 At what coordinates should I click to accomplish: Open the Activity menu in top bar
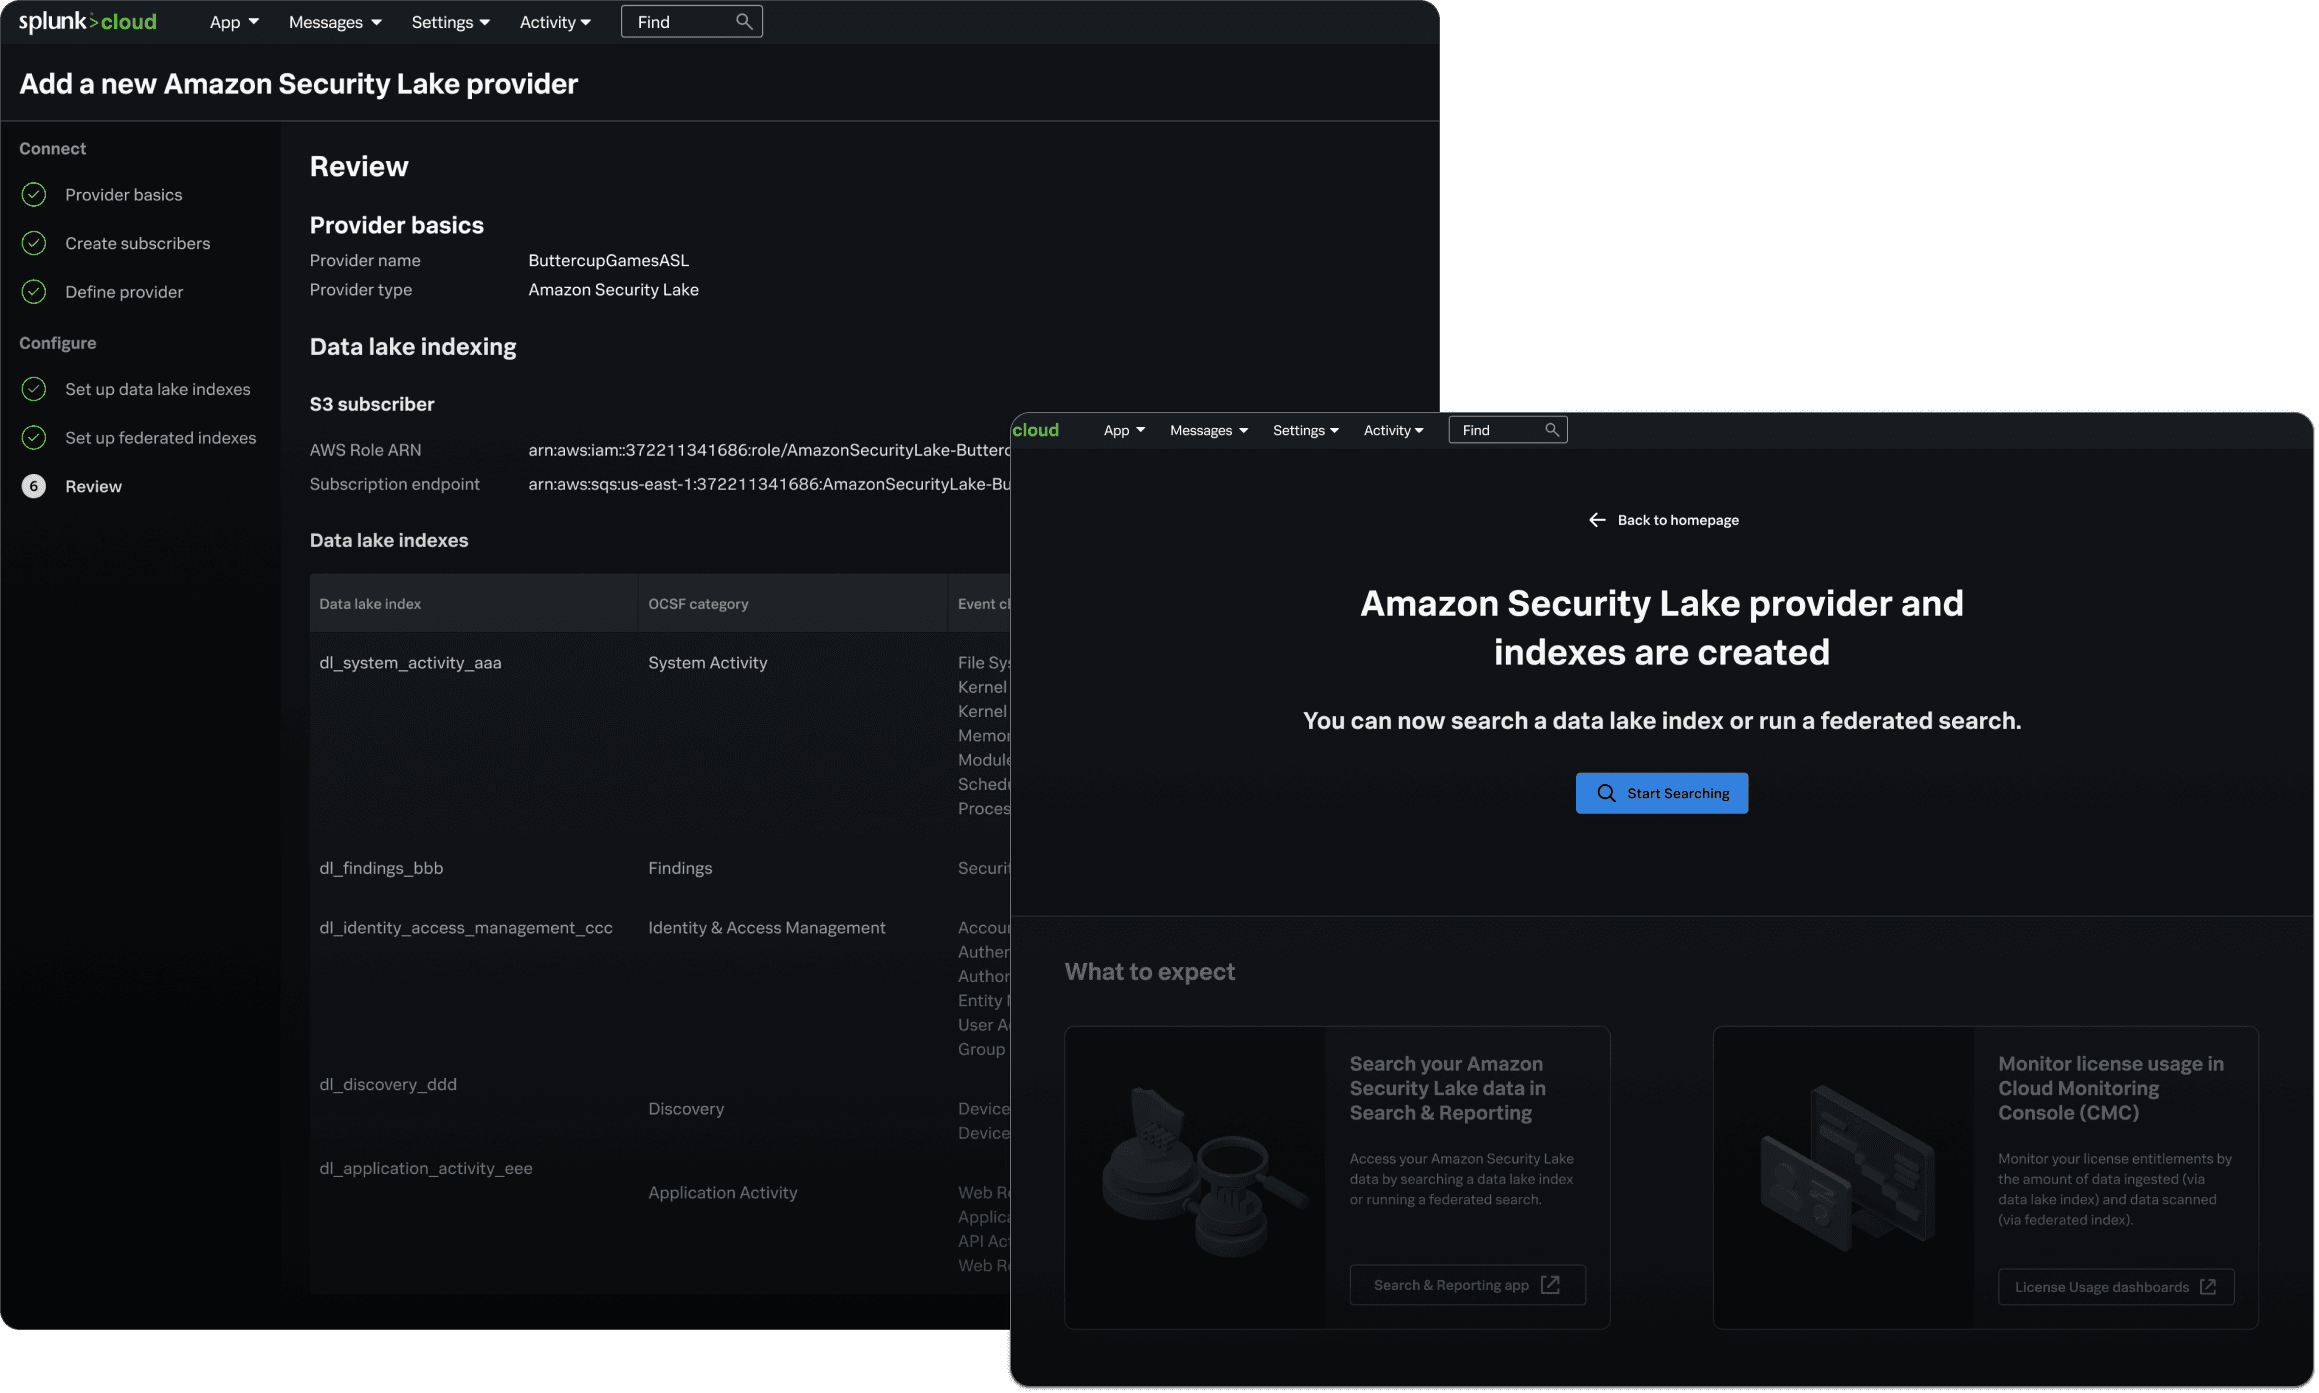tap(555, 22)
